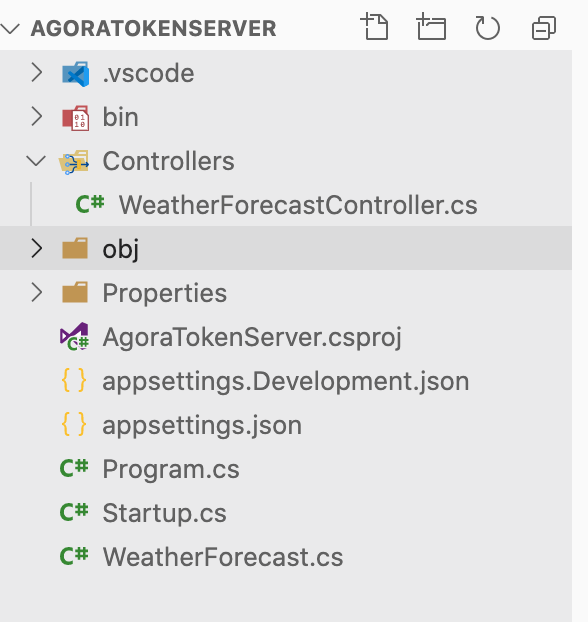The image size is (588, 622).
Task: Click the C# icon beside Program.cs
Action: (x=74, y=468)
